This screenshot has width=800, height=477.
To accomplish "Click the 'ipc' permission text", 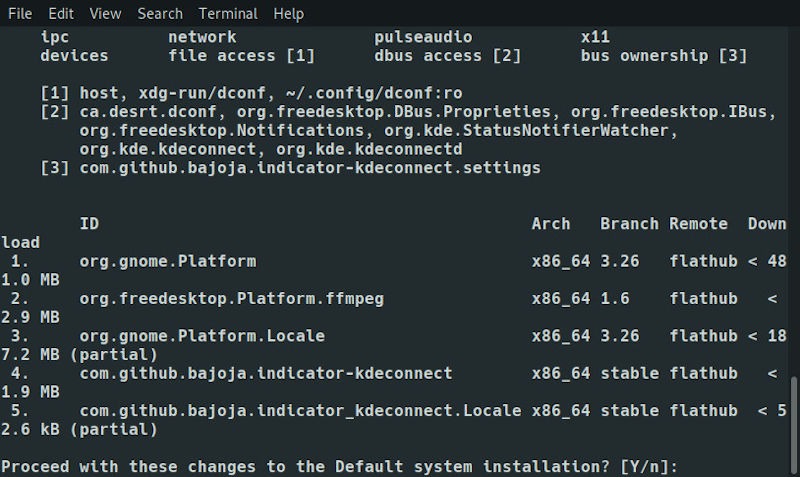I will click(55, 37).
